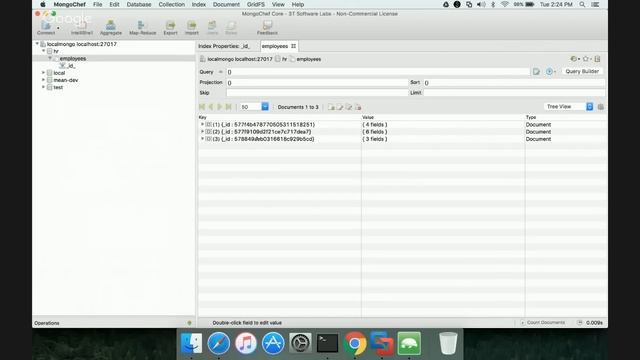Expand document (3) in the results
Viewport: 640px width, 360px height.
pos(202,139)
